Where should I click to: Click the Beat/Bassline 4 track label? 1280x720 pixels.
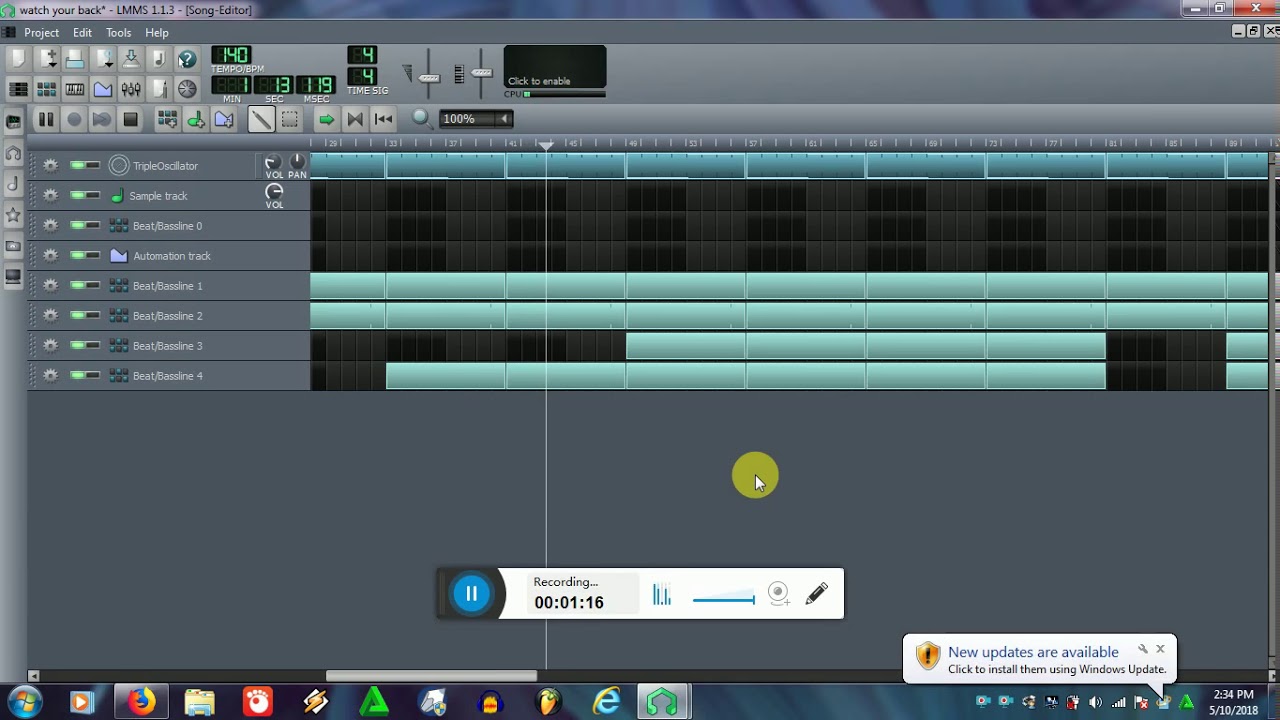pyautogui.click(x=167, y=376)
